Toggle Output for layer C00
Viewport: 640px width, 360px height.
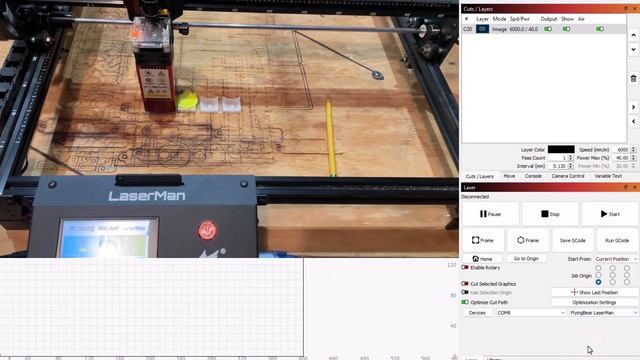[x=548, y=29]
